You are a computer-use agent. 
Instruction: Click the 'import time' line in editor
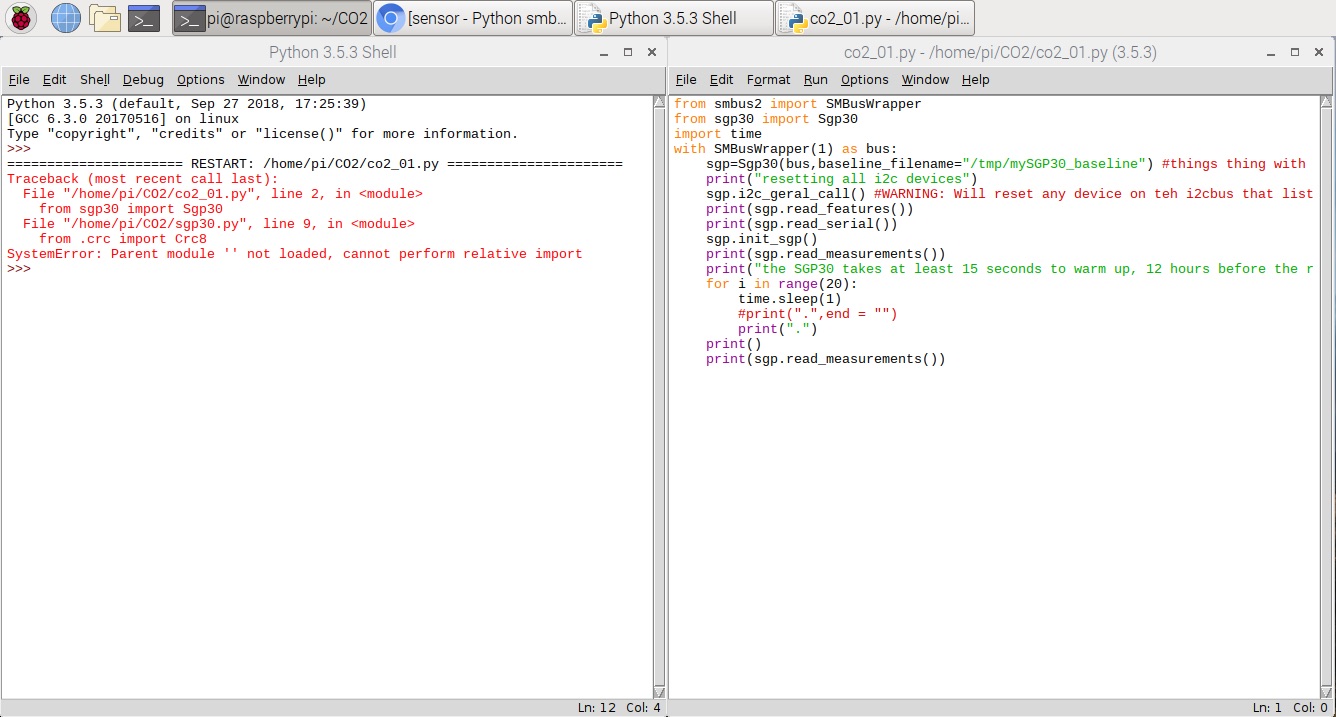click(x=718, y=134)
